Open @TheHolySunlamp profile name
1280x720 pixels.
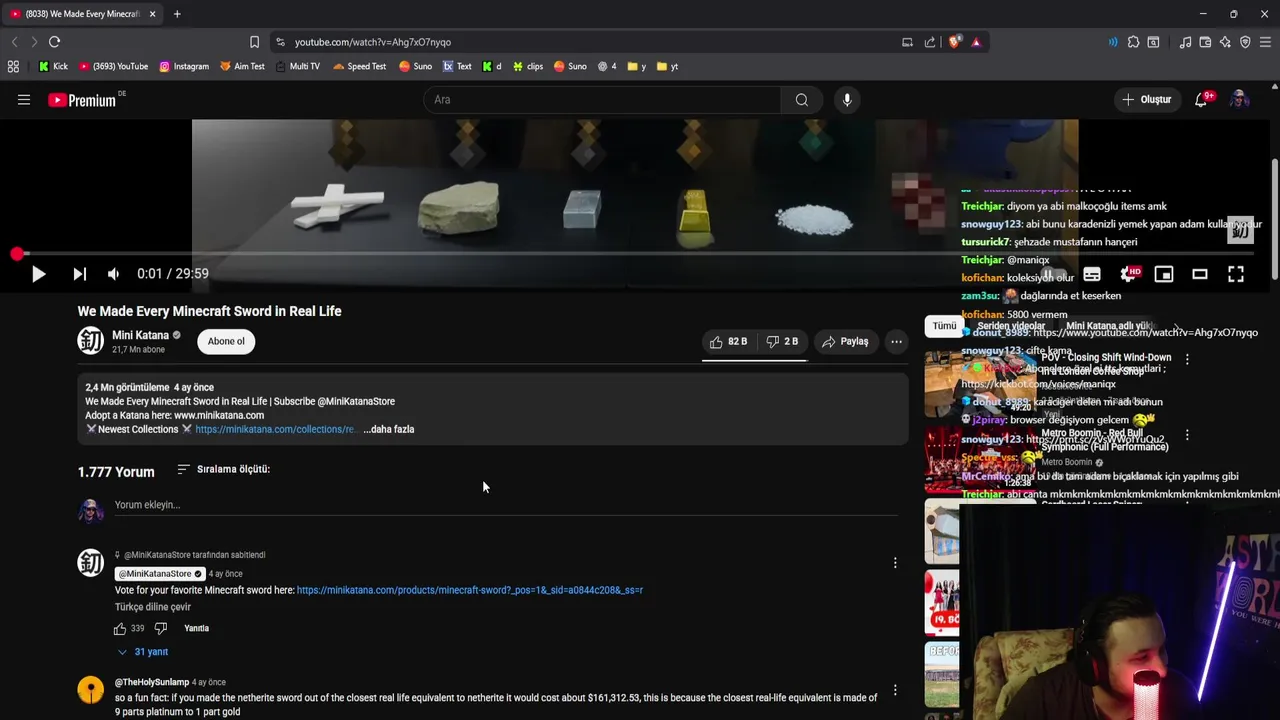tap(152, 682)
